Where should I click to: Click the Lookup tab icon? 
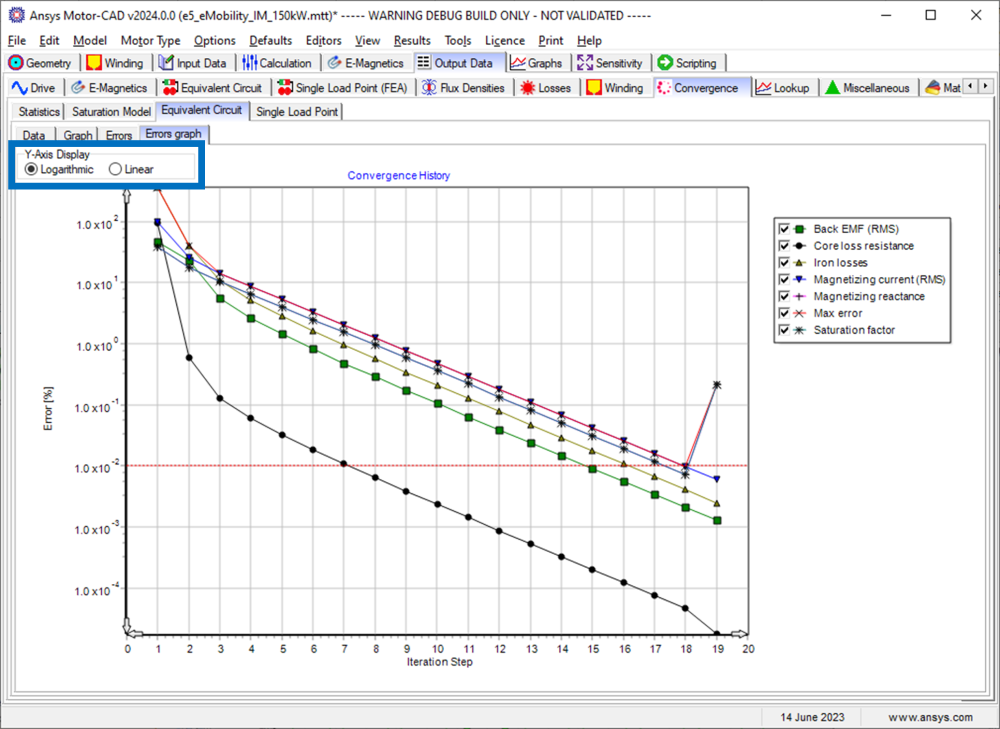[763, 87]
